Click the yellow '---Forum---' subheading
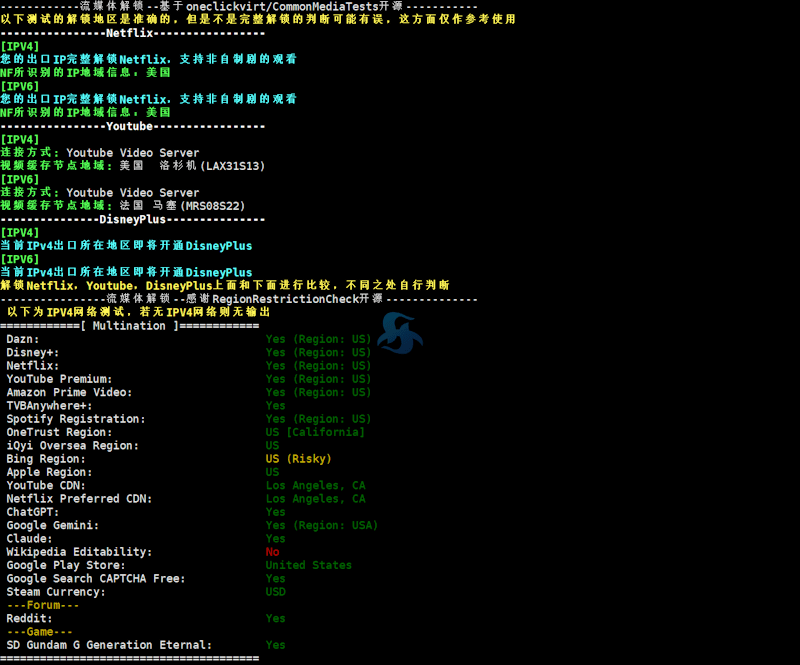The height and width of the screenshot is (665, 800). (43, 605)
